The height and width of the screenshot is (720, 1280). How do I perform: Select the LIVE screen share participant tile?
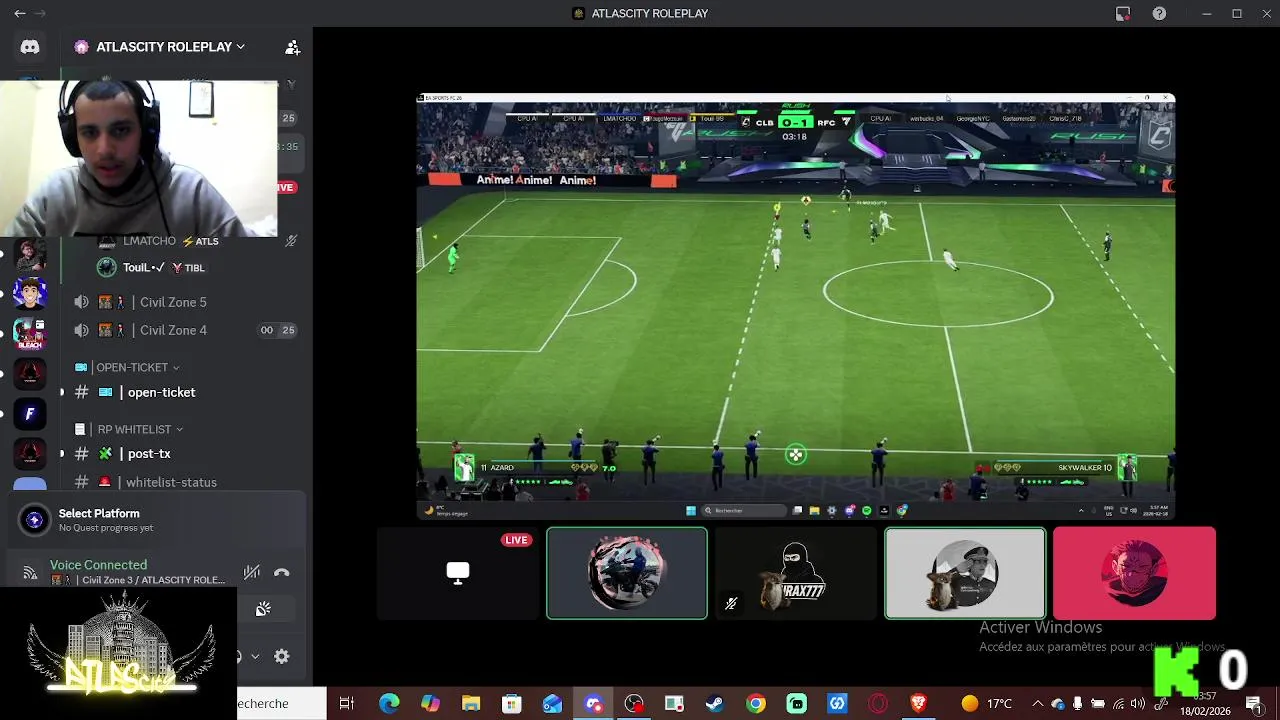click(458, 573)
